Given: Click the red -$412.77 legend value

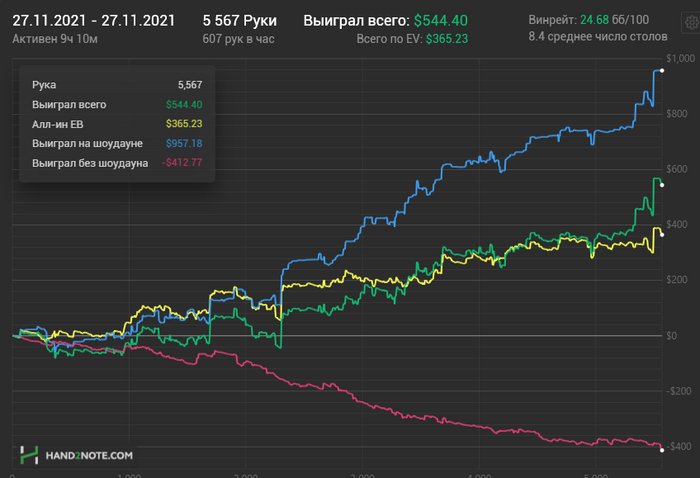Looking at the screenshot, I should click(x=182, y=162).
